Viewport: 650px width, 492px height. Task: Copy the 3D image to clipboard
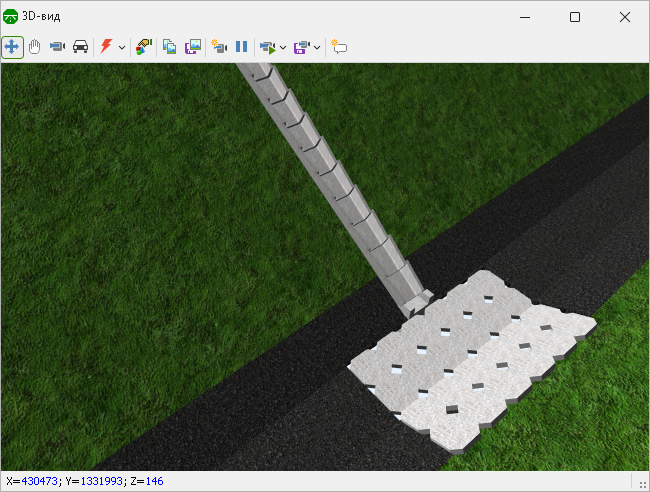170,47
